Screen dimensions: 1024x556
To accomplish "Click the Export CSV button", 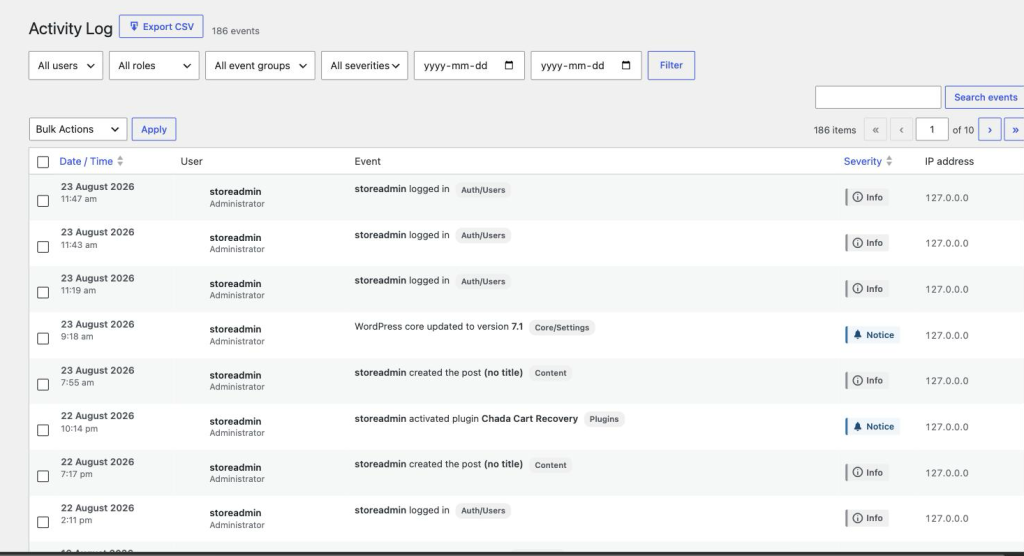I will [161, 27].
